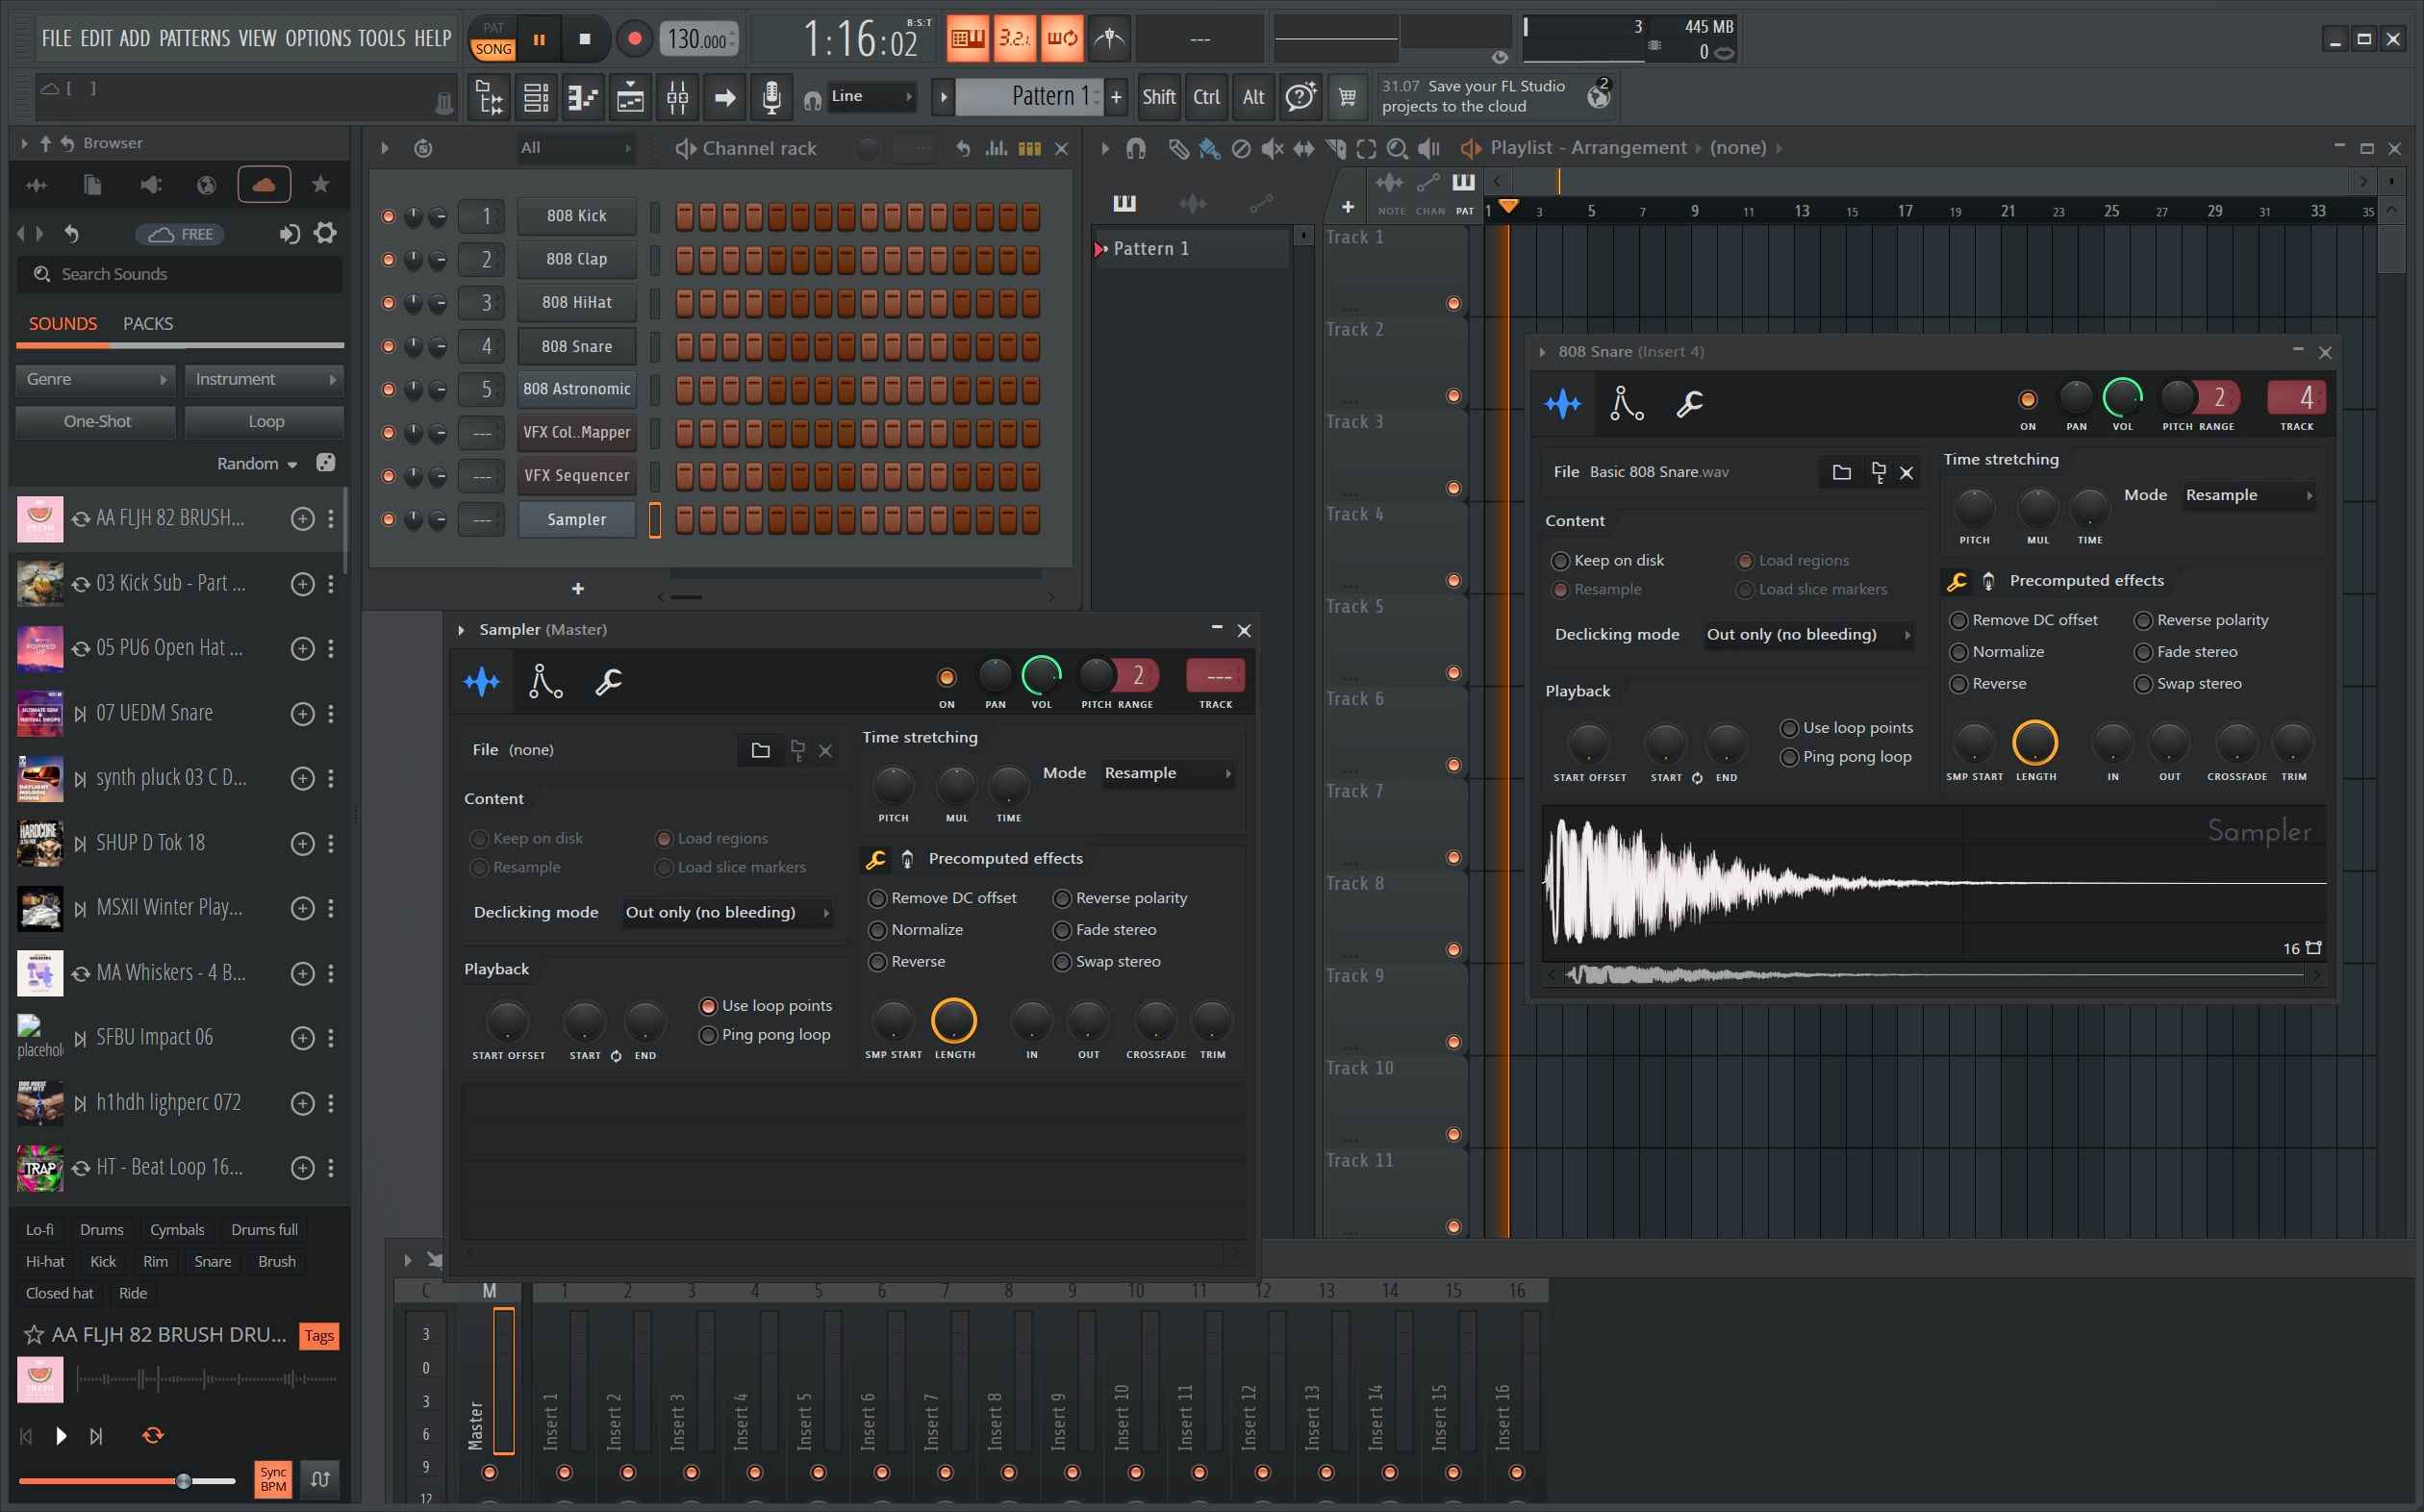Select the playlist paint brush tool
This screenshot has width=2424, height=1512.
(x=1209, y=148)
